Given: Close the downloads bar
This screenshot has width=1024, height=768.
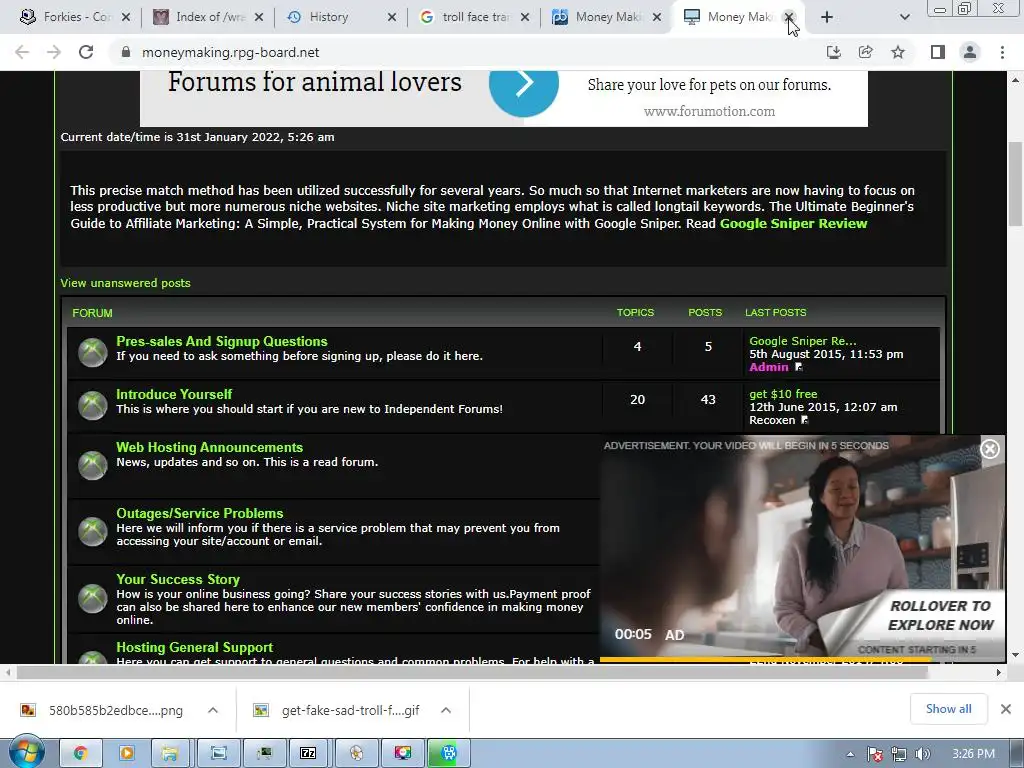Looking at the screenshot, I should tap(1006, 709).
